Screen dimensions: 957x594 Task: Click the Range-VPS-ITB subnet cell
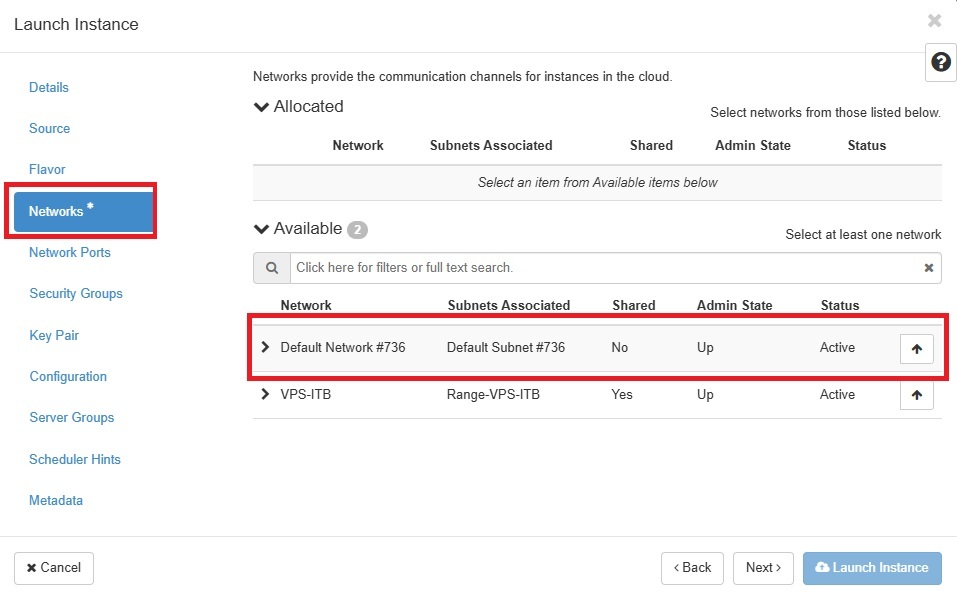click(493, 394)
